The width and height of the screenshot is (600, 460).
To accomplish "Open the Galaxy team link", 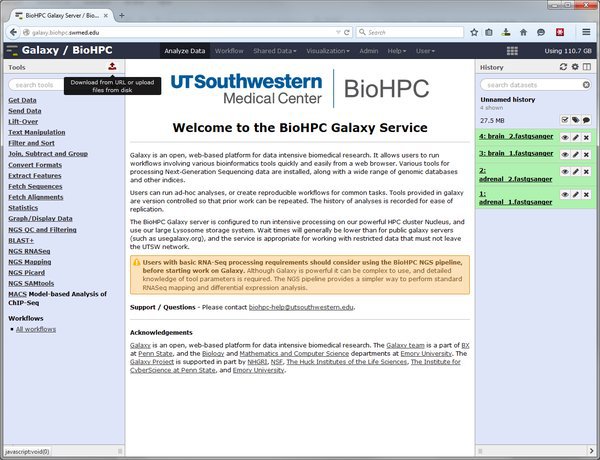I will click(405, 345).
